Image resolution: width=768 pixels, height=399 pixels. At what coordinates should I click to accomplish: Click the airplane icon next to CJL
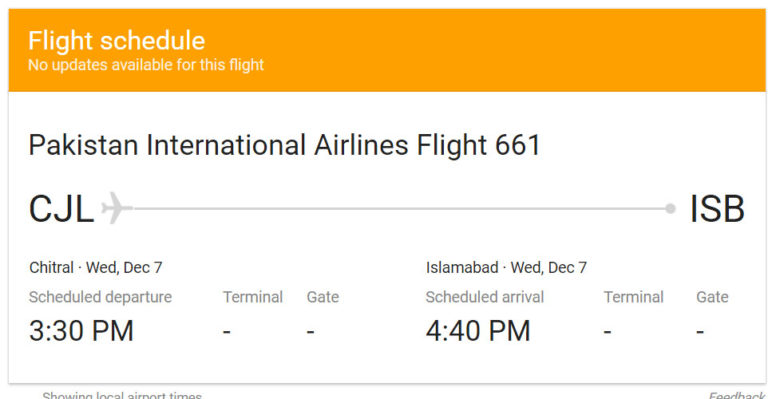click(x=117, y=208)
